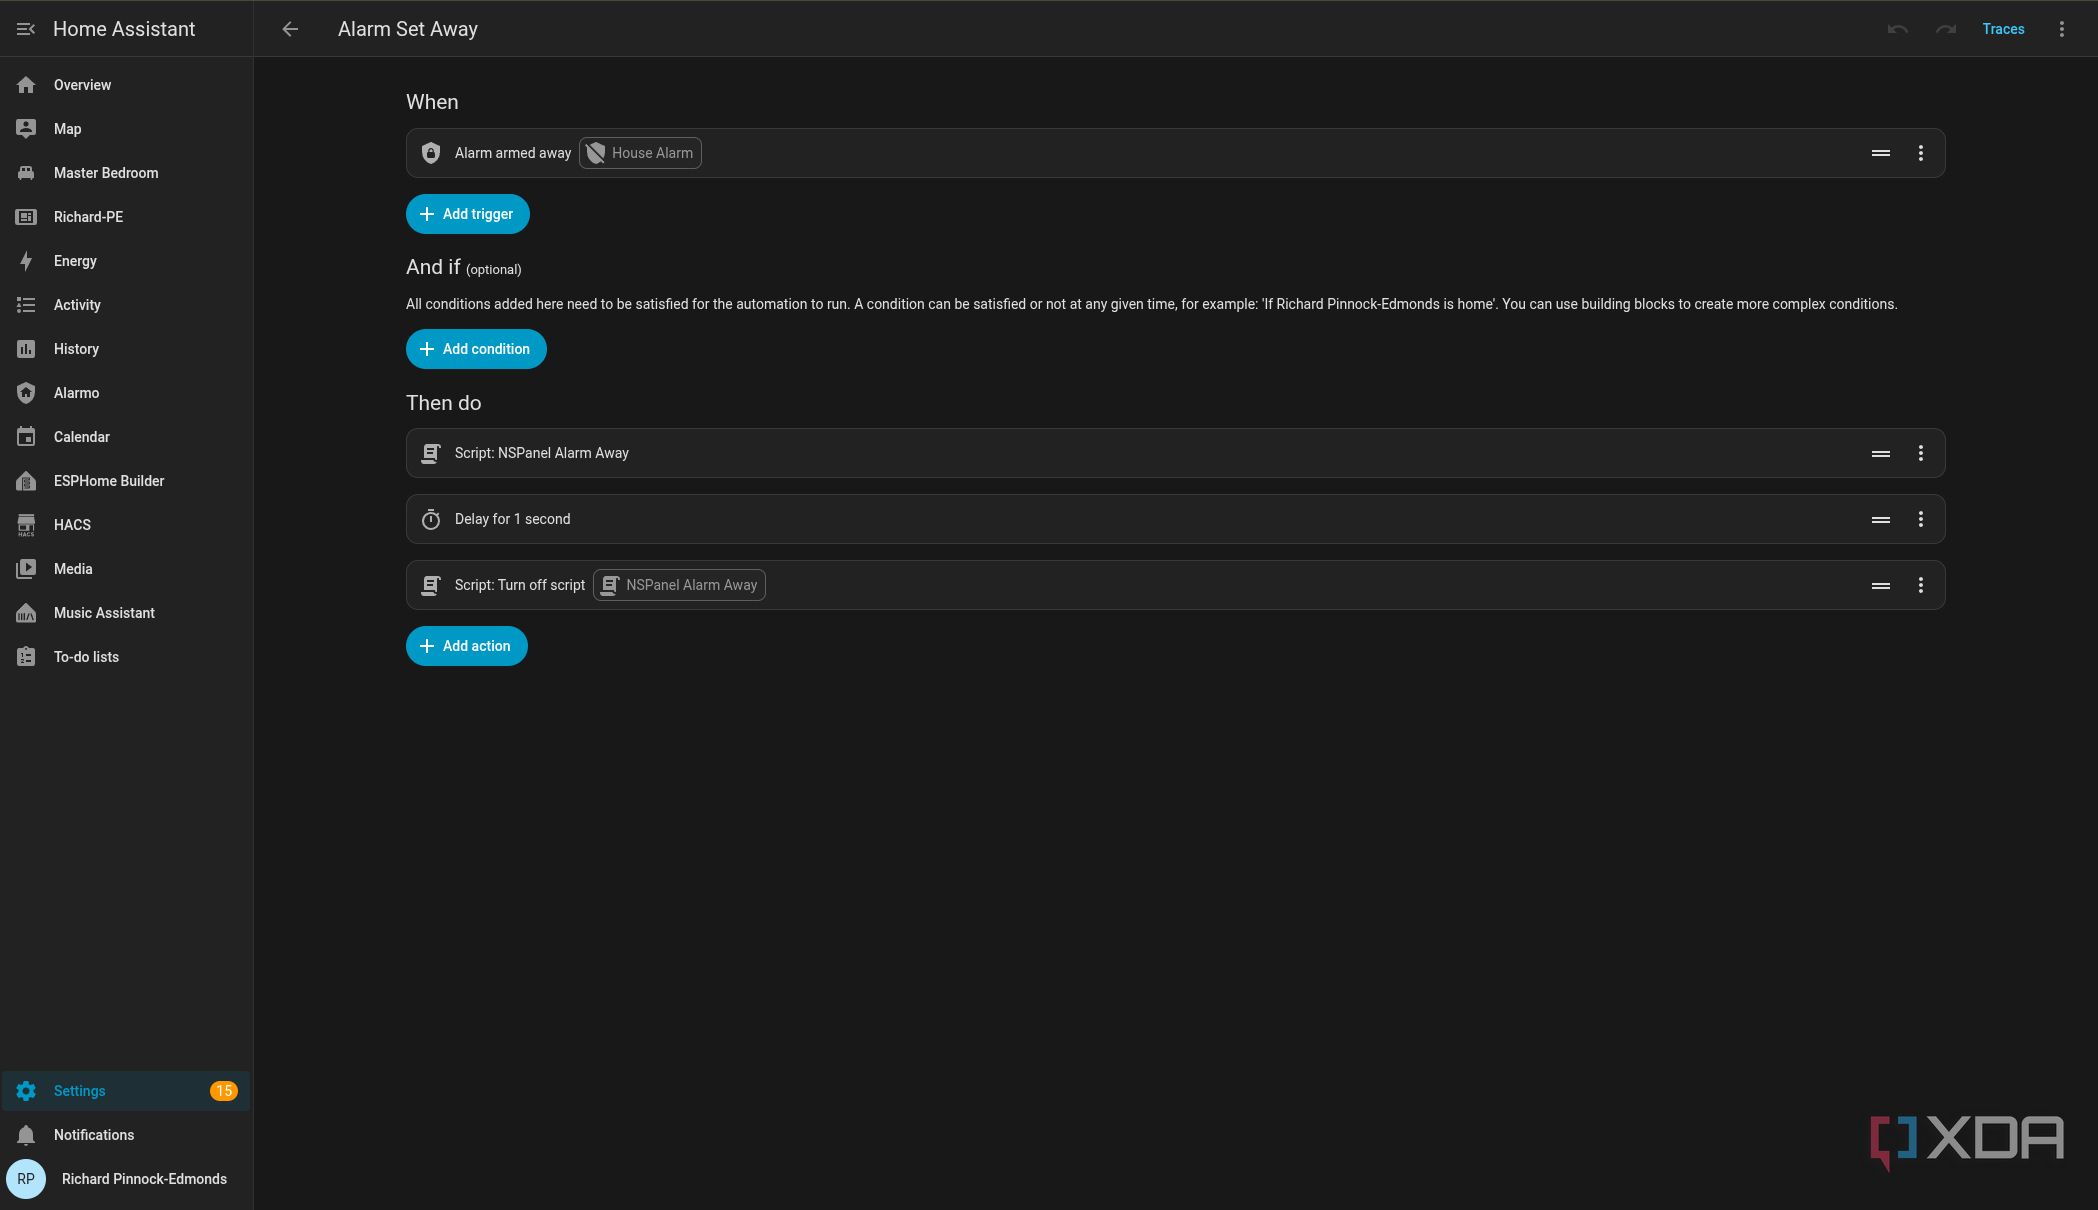This screenshot has width=2098, height=1210.
Task: Expand the Script: Turn off script action
Action: point(1175,585)
